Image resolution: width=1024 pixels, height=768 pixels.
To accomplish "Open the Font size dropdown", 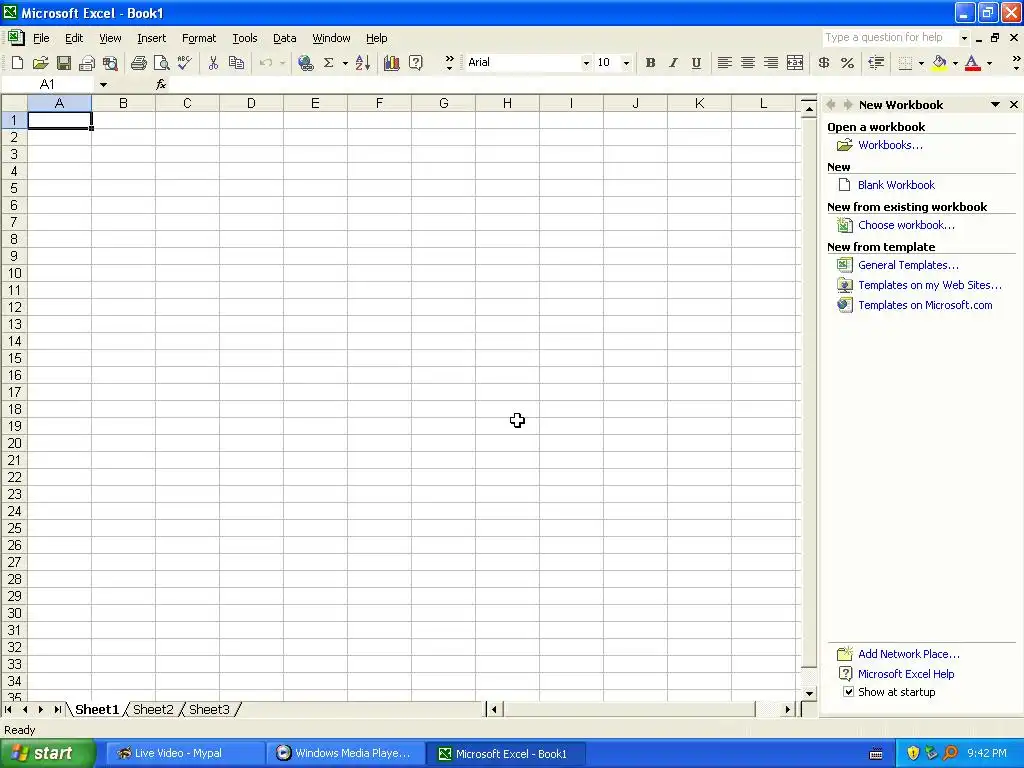I will coord(626,63).
